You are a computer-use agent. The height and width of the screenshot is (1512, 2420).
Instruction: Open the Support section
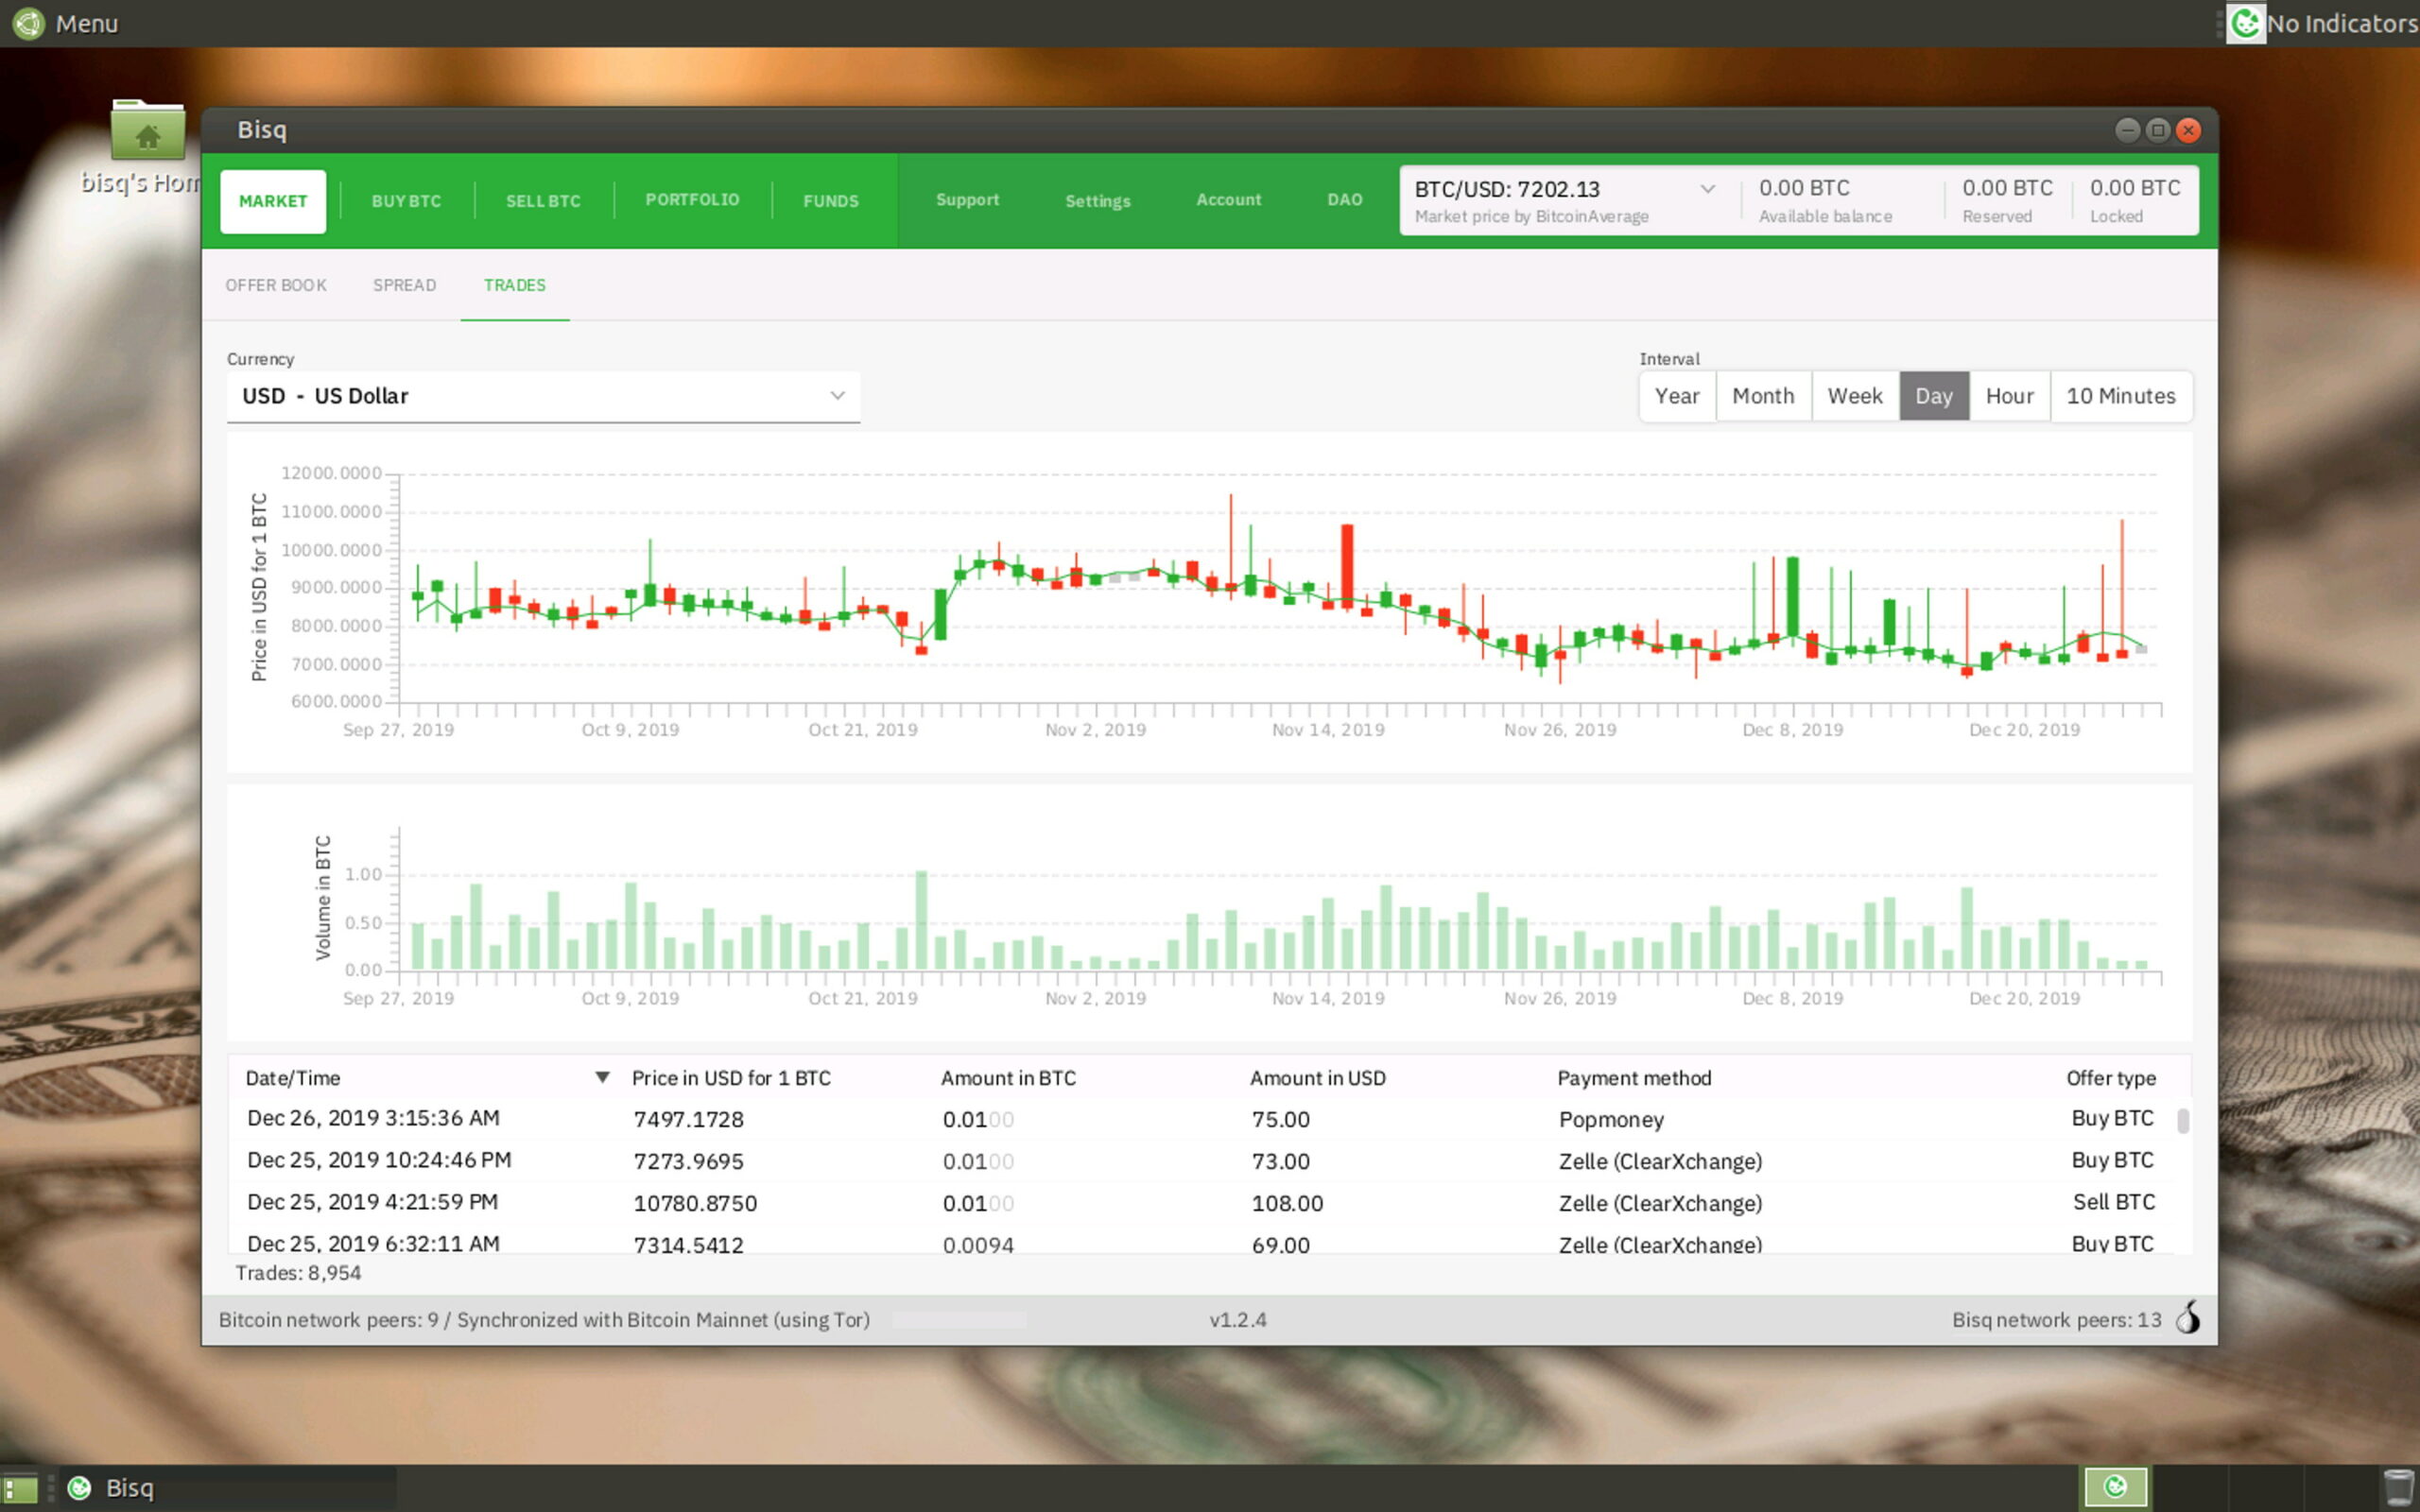(966, 200)
